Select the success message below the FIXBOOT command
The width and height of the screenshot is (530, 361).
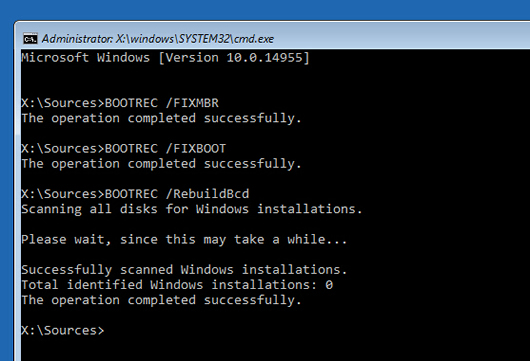pyautogui.click(x=161, y=164)
